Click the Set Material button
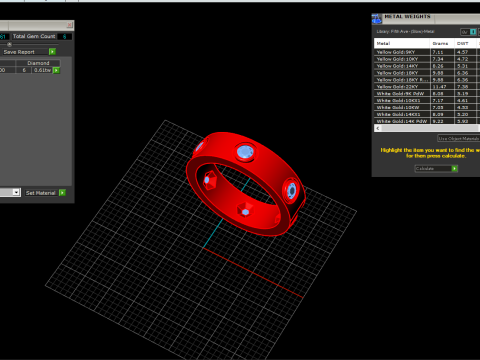Image resolution: width=480 pixels, height=360 pixels. click(41, 193)
